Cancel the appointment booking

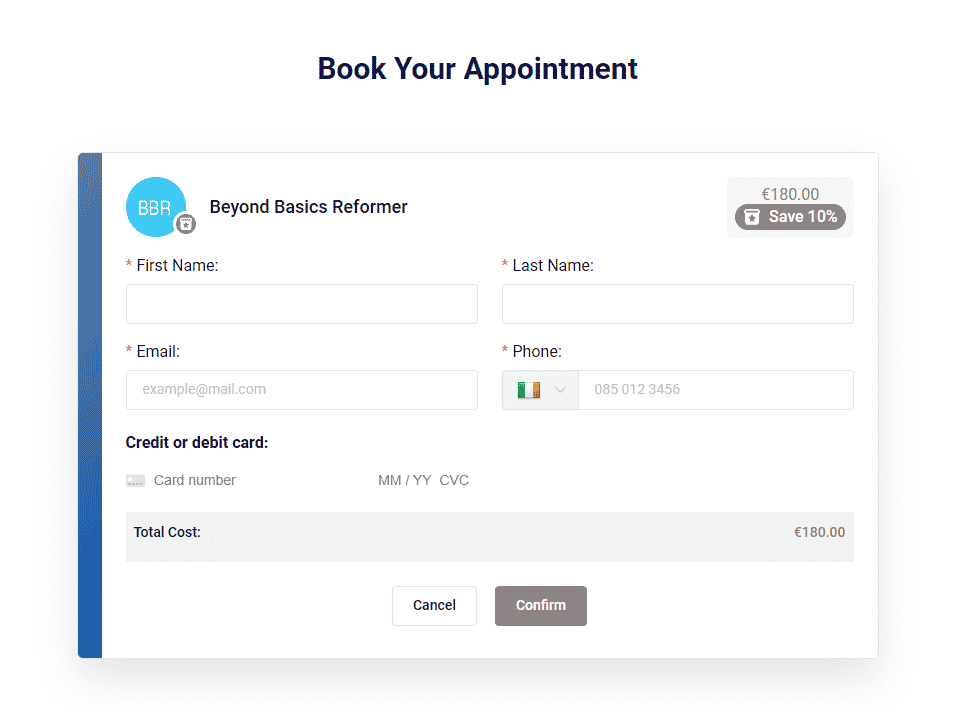pyautogui.click(x=434, y=606)
